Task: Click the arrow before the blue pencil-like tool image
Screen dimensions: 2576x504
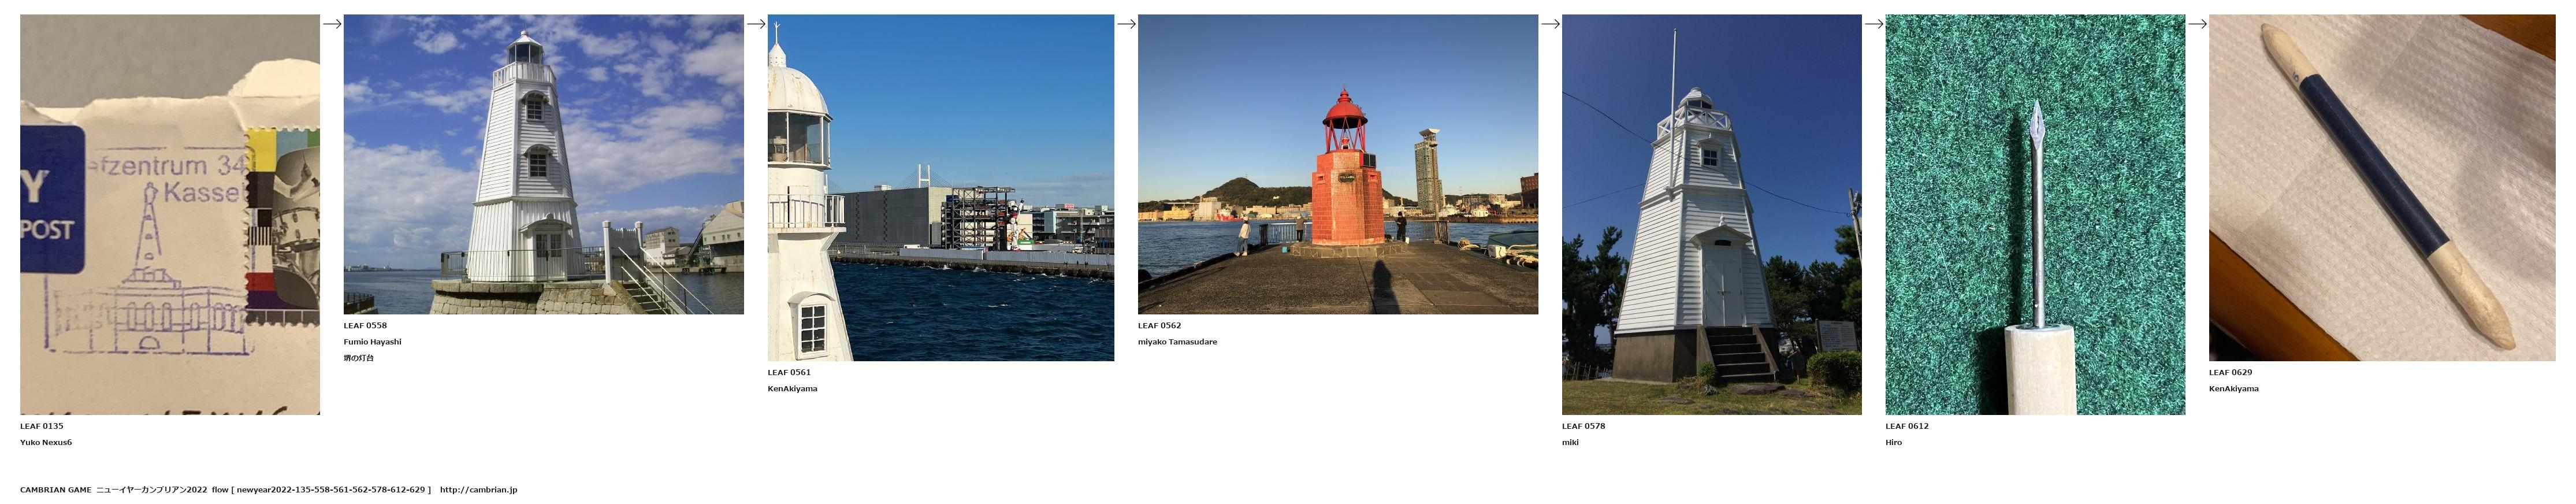Action: coord(2197,24)
